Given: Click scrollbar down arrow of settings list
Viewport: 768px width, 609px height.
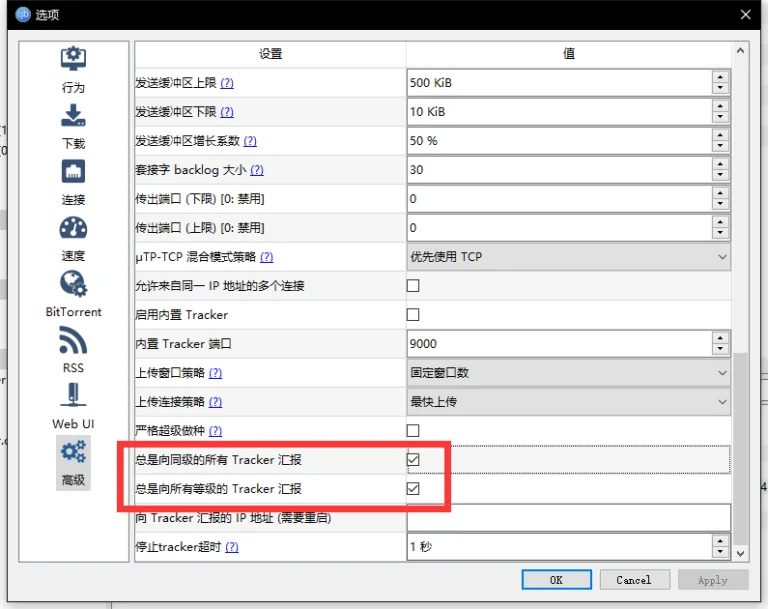Looking at the screenshot, I should pyautogui.click(x=740, y=554).
